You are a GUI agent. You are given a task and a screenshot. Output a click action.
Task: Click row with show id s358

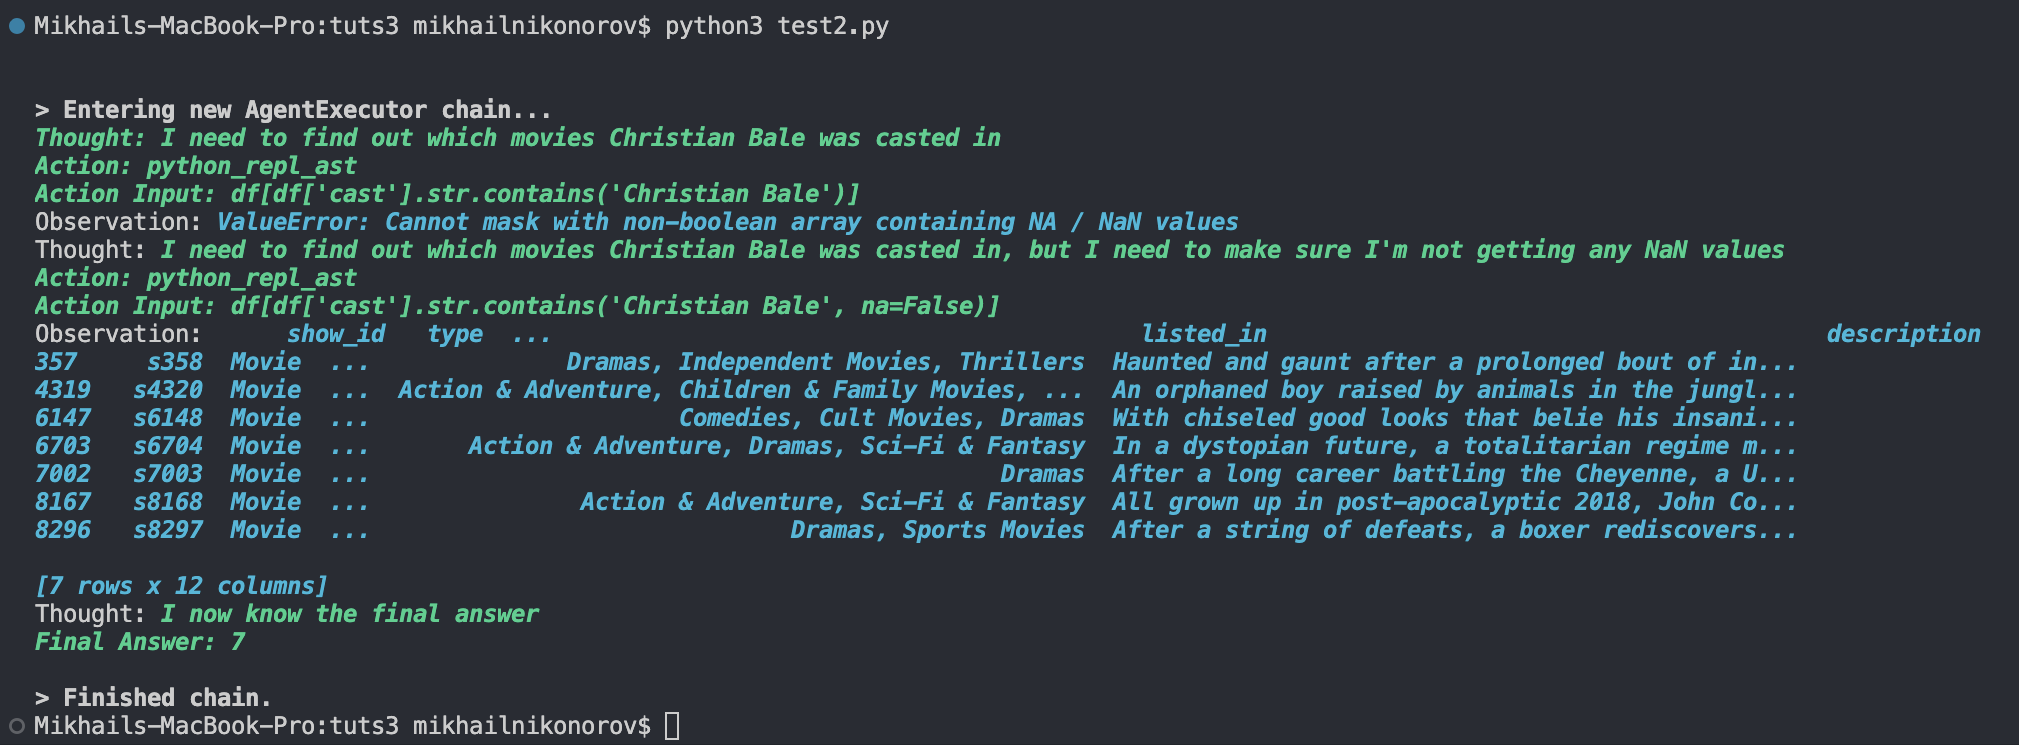(x=916, y=362)
